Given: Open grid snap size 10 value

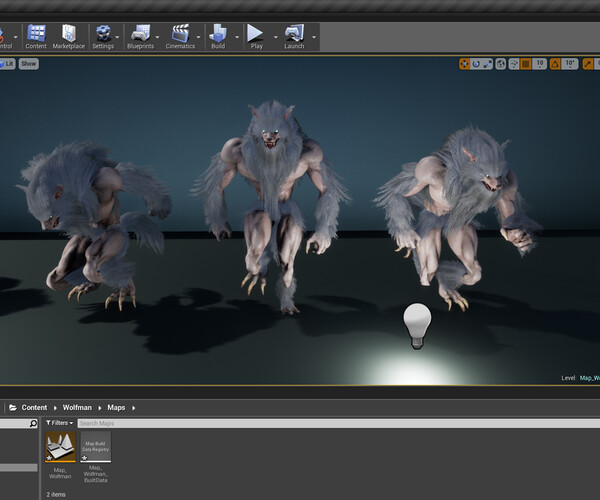Looking at the screenshot, I should pos(540,64).
